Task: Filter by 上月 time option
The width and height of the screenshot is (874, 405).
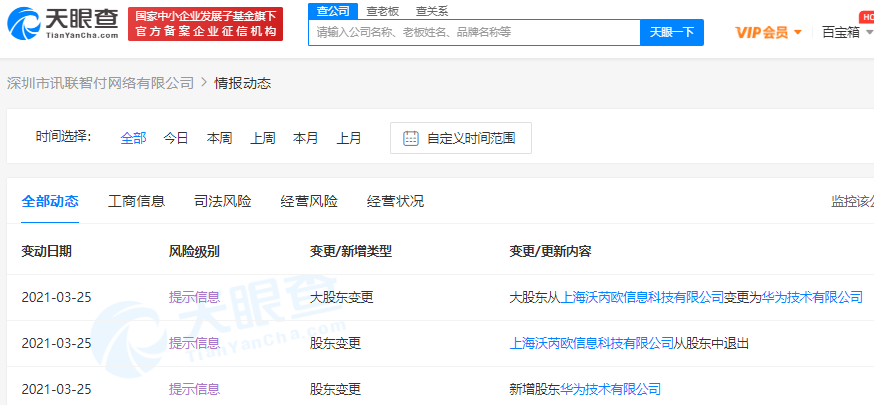Action: tap(349, 138)
